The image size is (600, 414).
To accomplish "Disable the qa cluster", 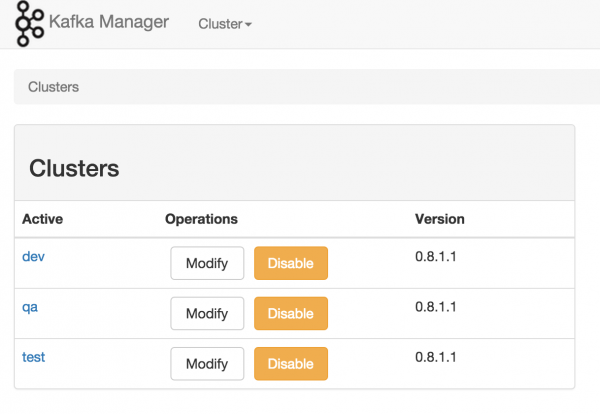I will pos(291,314).
